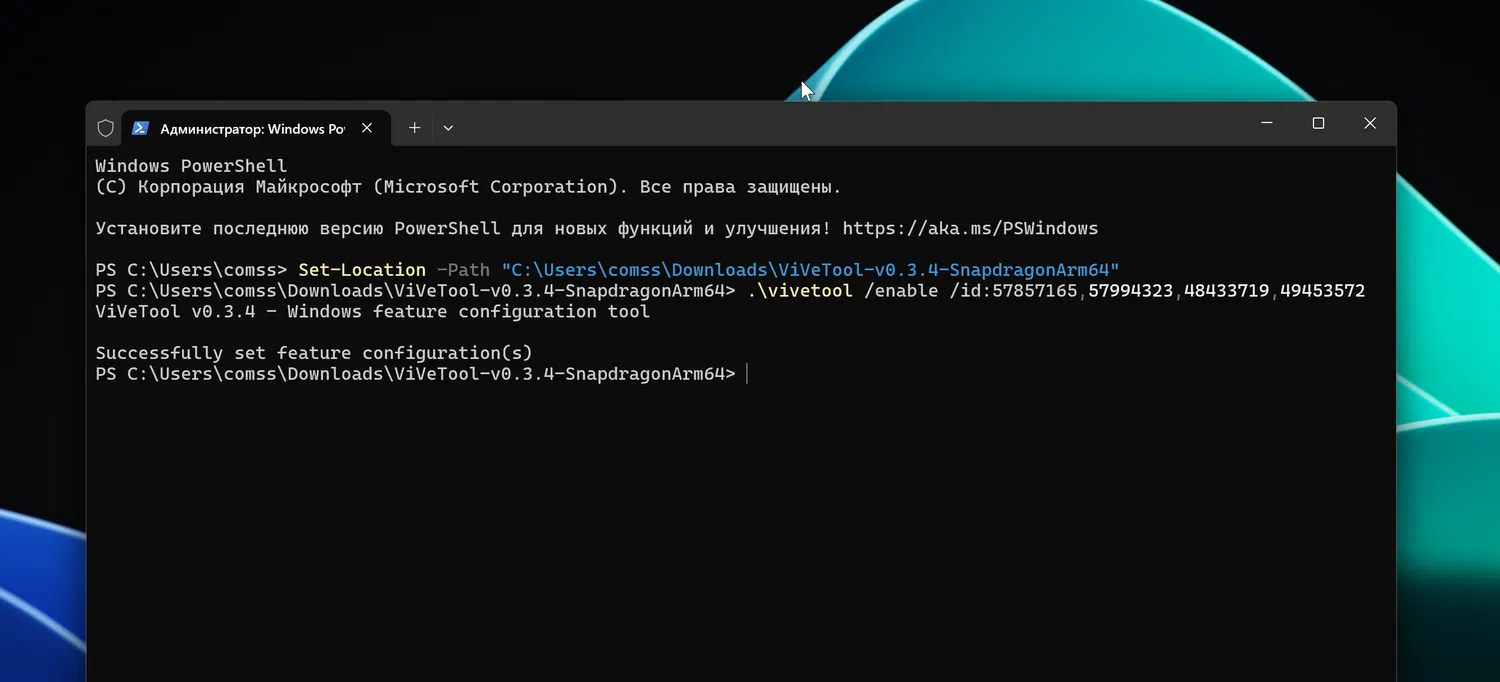Click the "Successfully set feature configuration(s)" line
The height and width of the screenshot is (682, 1500).
click(x=314, y=353)
